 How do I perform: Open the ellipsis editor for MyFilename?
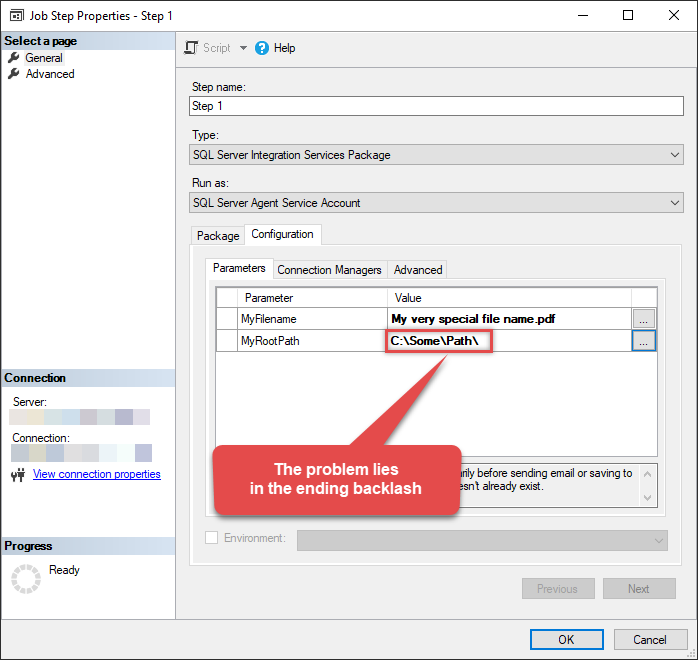tap(644, 319)
